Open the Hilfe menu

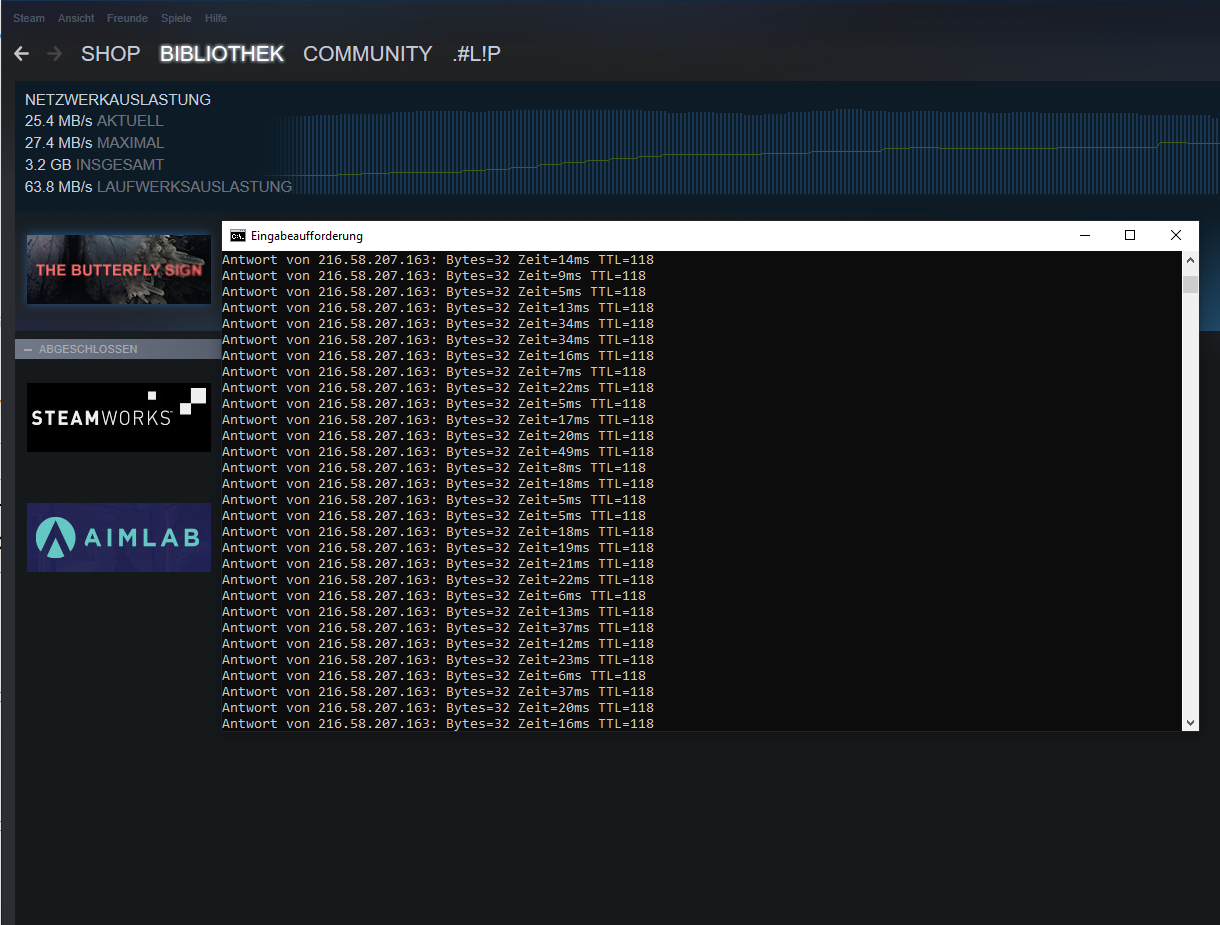point(215,18)
